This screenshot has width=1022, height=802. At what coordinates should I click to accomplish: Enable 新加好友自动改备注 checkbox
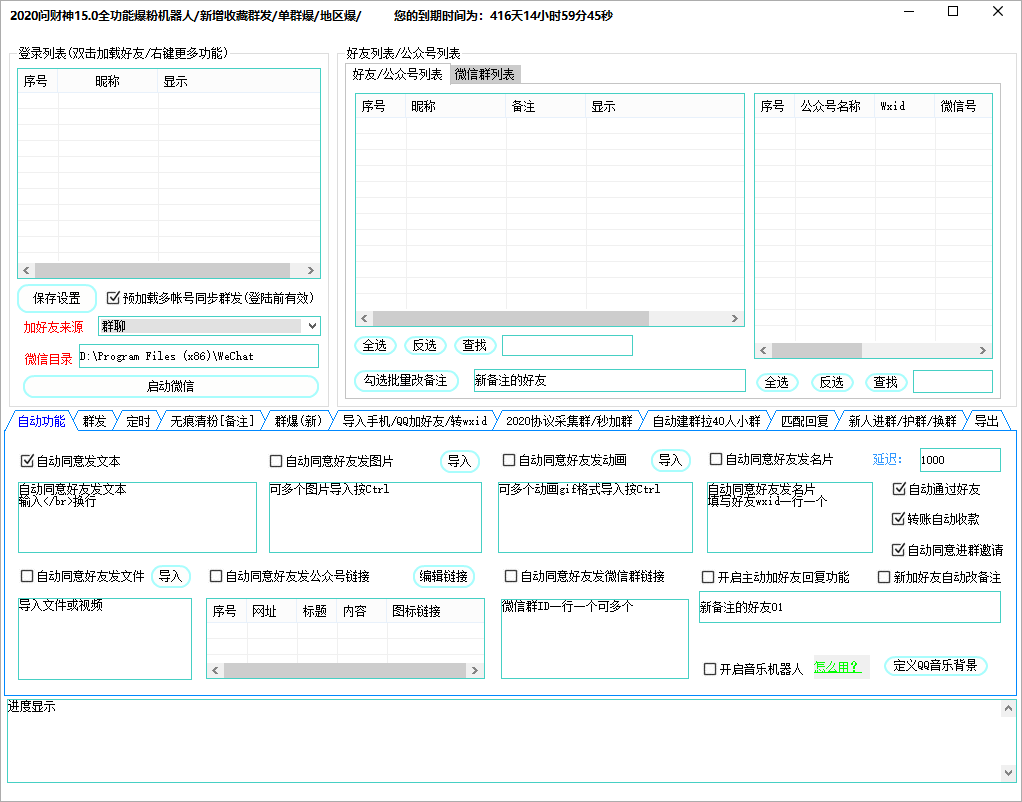(x=884, y=577)
